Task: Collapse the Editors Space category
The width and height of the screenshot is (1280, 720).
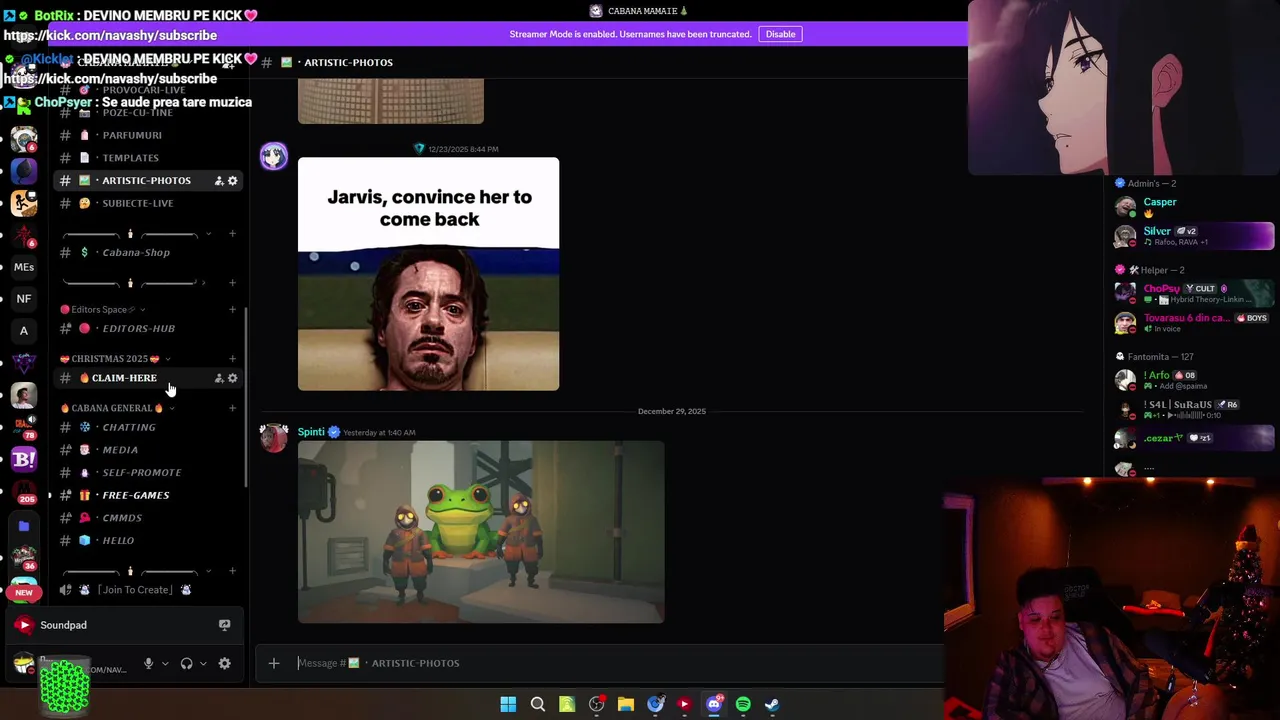Action: coord(104,310)
